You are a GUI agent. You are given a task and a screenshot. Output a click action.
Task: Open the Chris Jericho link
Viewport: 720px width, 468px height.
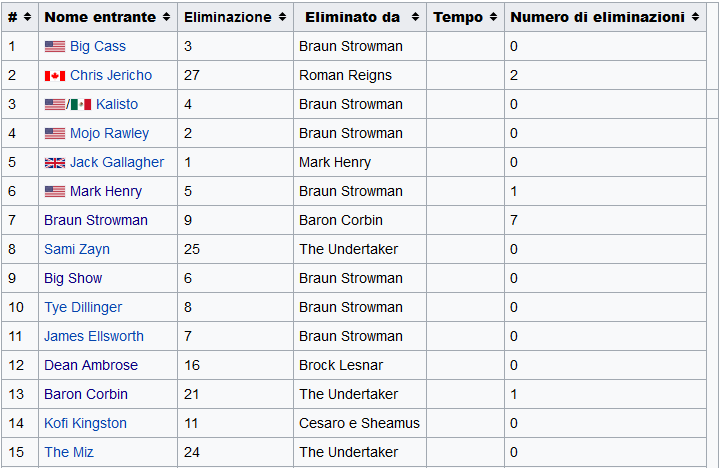pyautogui.click(x=111, y=75)
